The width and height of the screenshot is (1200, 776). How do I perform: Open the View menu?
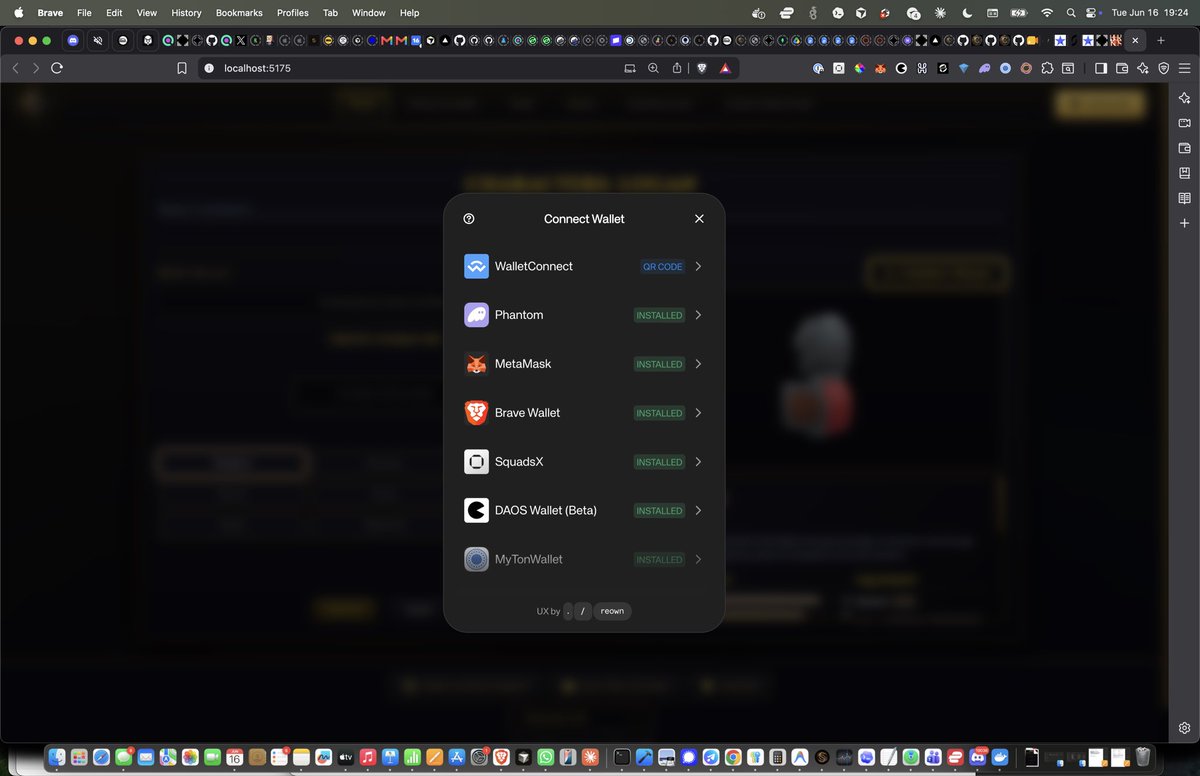click(x=147, y=13)
